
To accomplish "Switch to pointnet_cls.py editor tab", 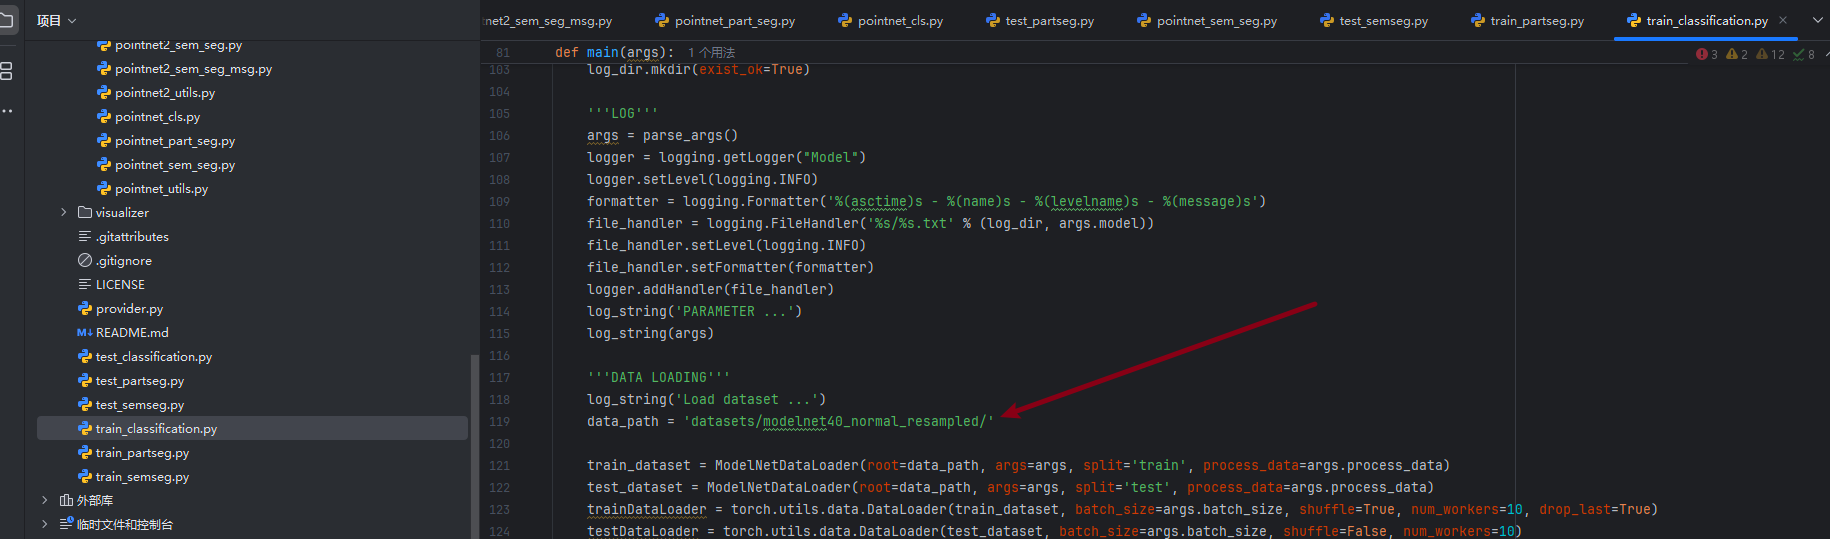I will (890, 21).
